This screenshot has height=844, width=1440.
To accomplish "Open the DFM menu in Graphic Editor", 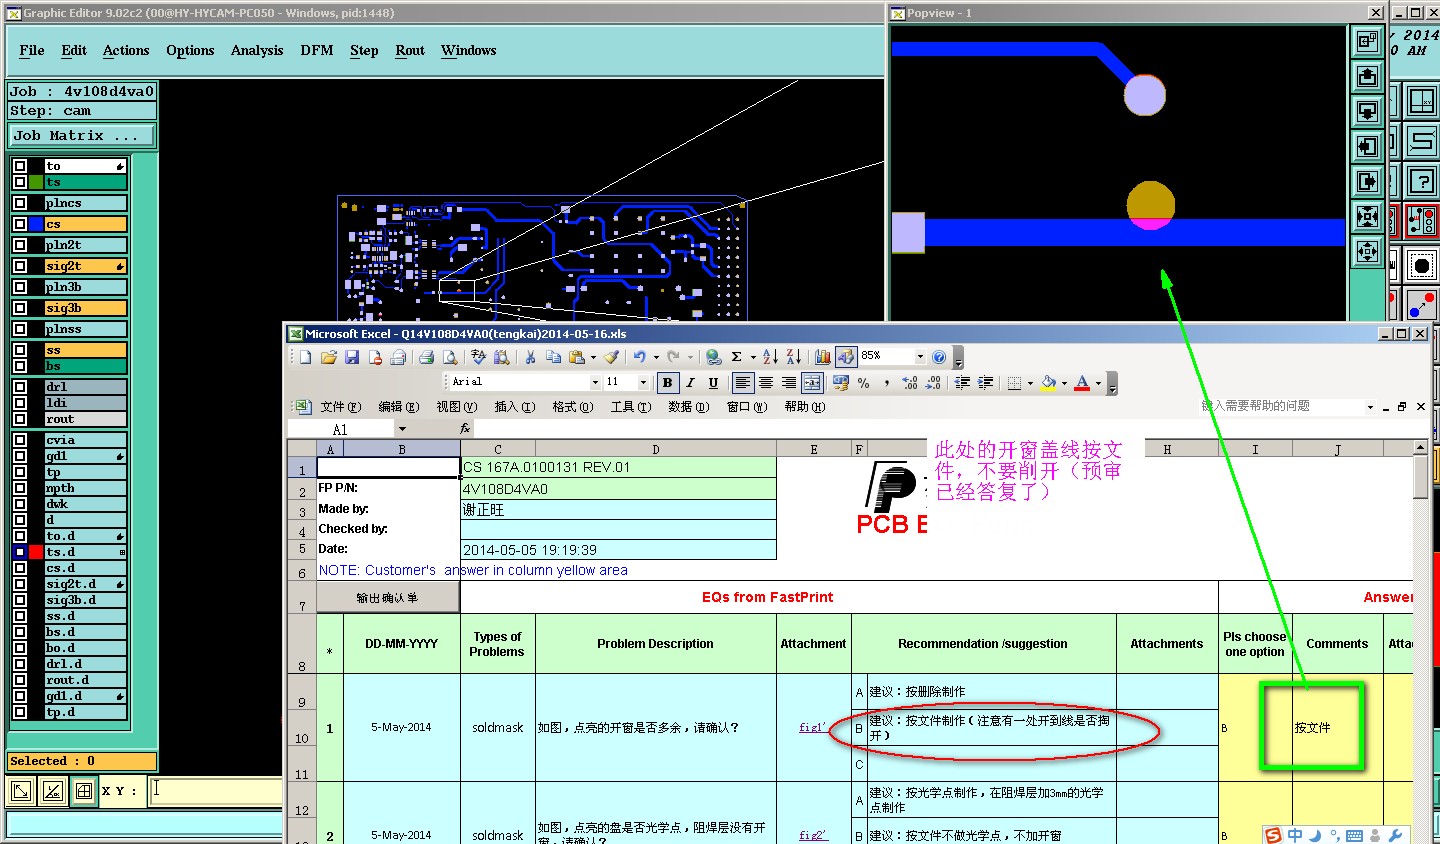I will coord(317,50).
